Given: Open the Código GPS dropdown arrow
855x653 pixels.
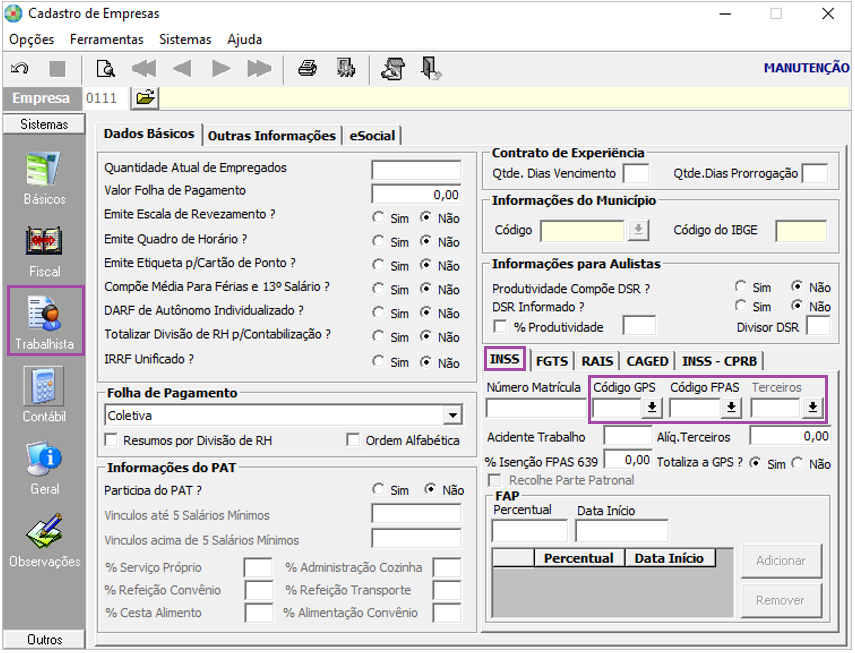Looking at the screenshot, I should pos(652,407).
